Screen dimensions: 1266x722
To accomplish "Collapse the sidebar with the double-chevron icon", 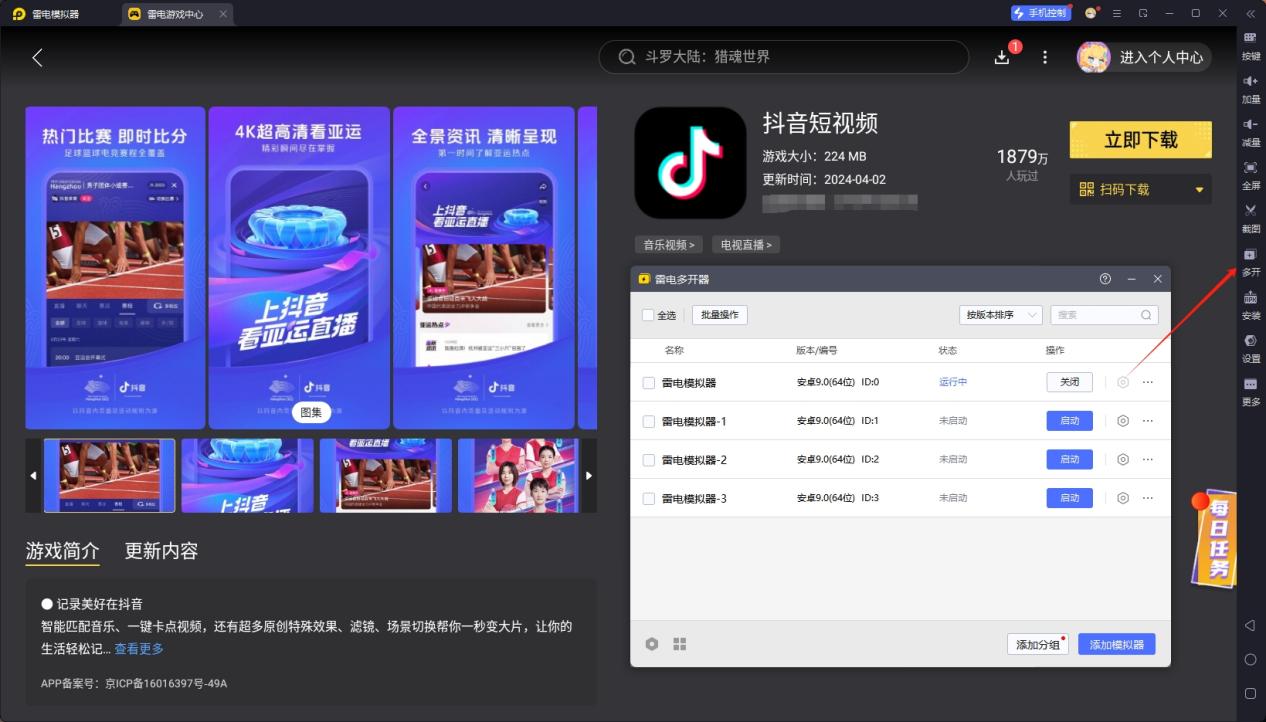I will click(1250, 13).
